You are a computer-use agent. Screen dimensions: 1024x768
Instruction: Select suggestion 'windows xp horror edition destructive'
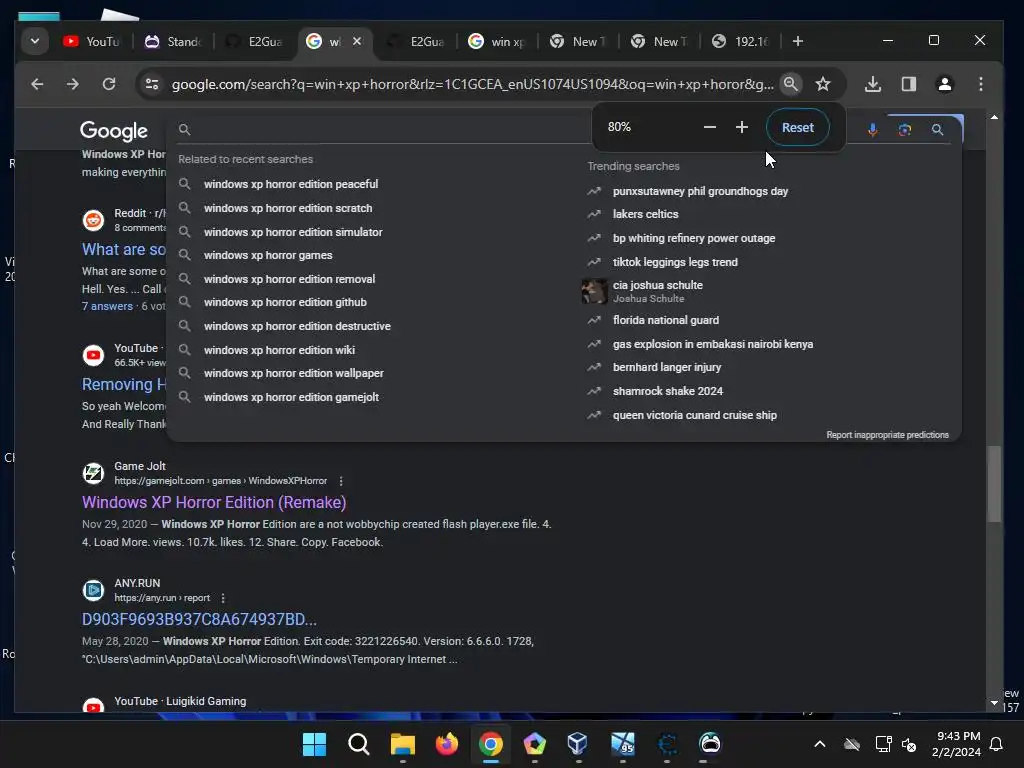(297, 326)
